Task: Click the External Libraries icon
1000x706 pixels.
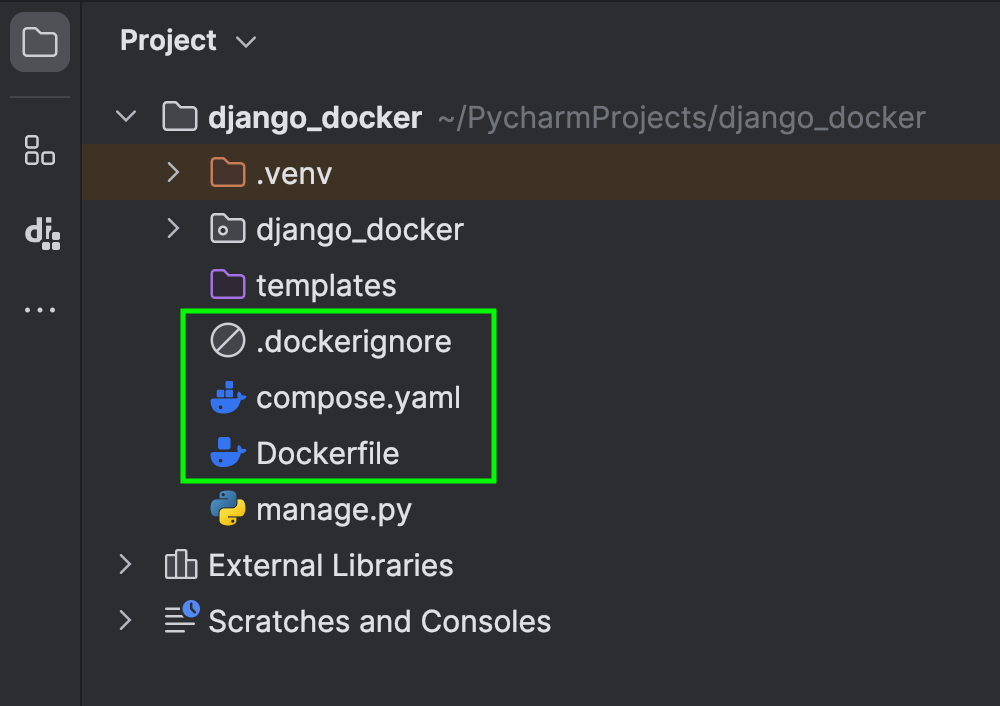Action: (x=180, y=565)
